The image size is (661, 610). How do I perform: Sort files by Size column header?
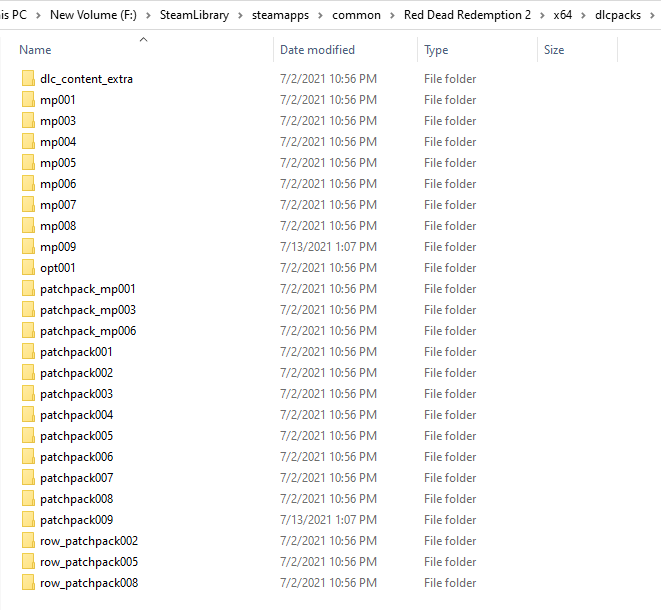pyautogui.click(x=554, y=50)
